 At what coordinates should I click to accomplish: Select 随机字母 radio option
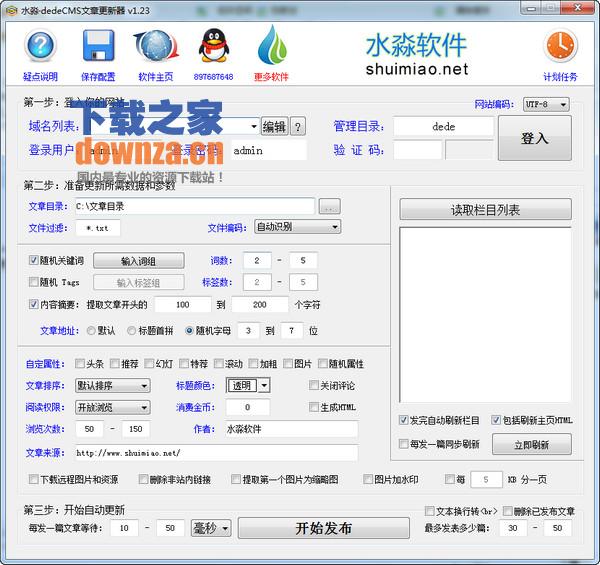(x=189, y=331)
